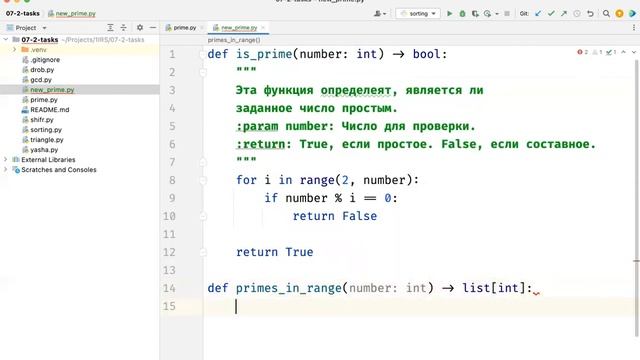Run with coverage icon
The height and width of the screenshot is (360, 640).
click(x=475, y=13)
